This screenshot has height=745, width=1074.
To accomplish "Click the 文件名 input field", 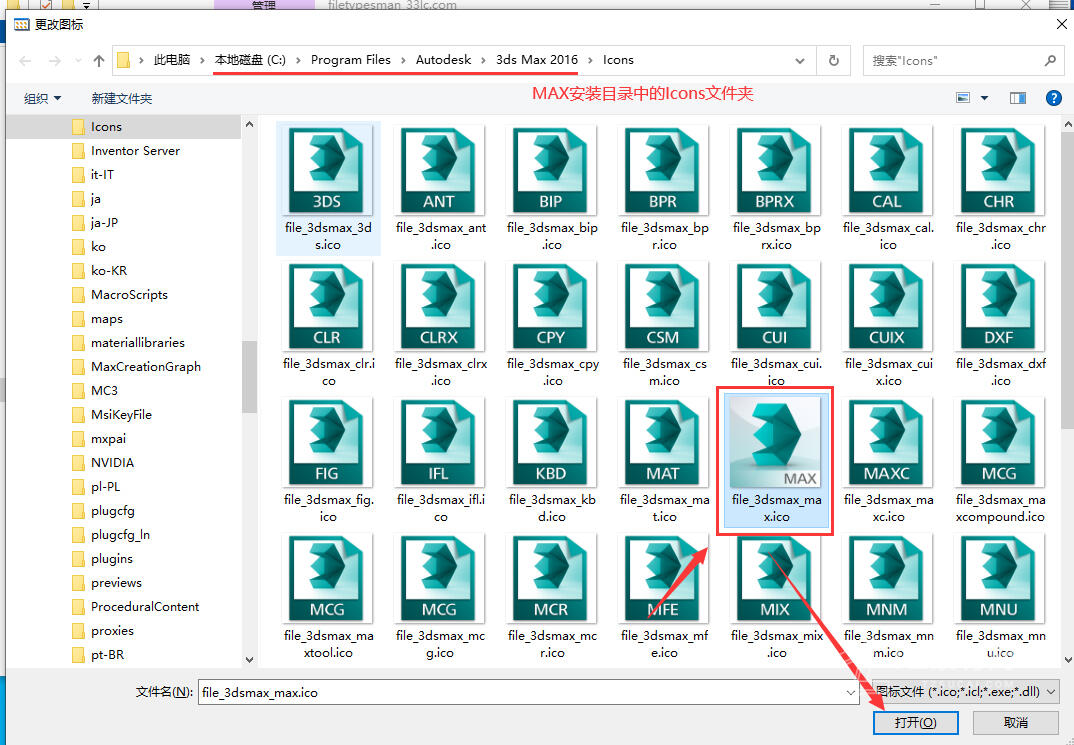I will (x=520, y=691).
